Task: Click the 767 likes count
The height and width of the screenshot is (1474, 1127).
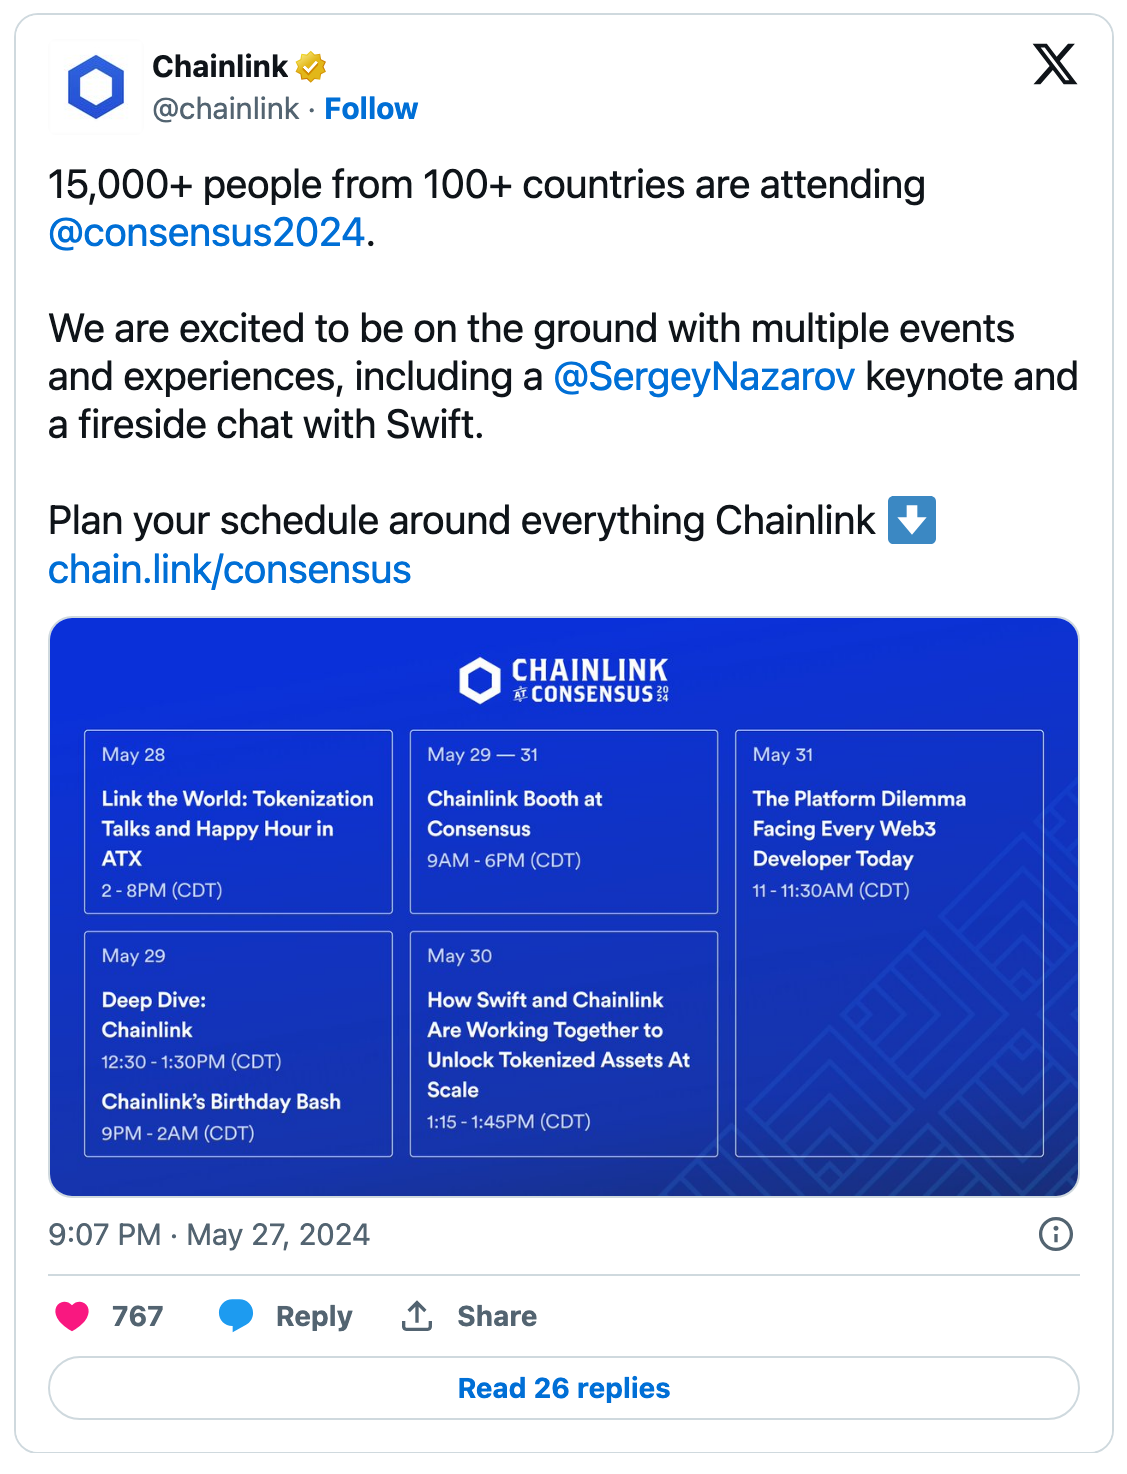Action: click(137, 1316)
